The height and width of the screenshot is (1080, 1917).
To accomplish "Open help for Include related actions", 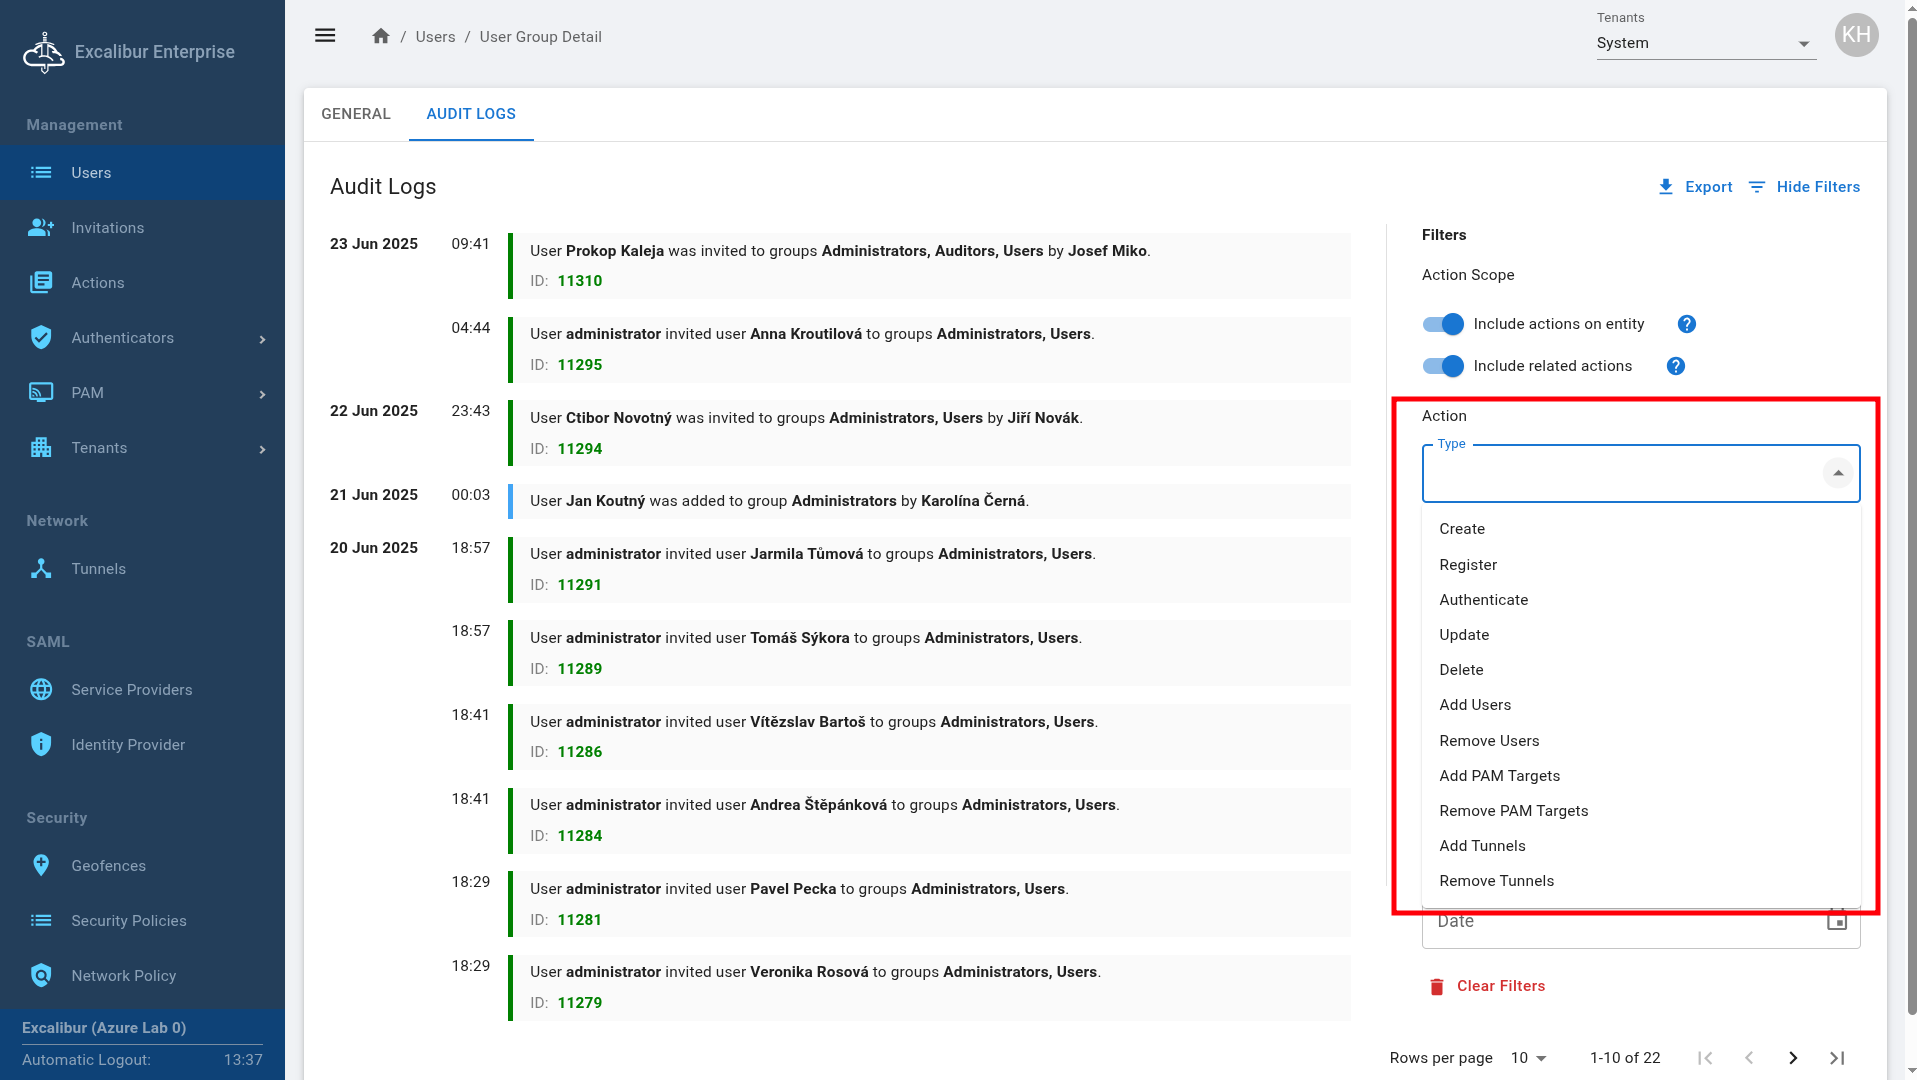I will tap(1675, 366).
